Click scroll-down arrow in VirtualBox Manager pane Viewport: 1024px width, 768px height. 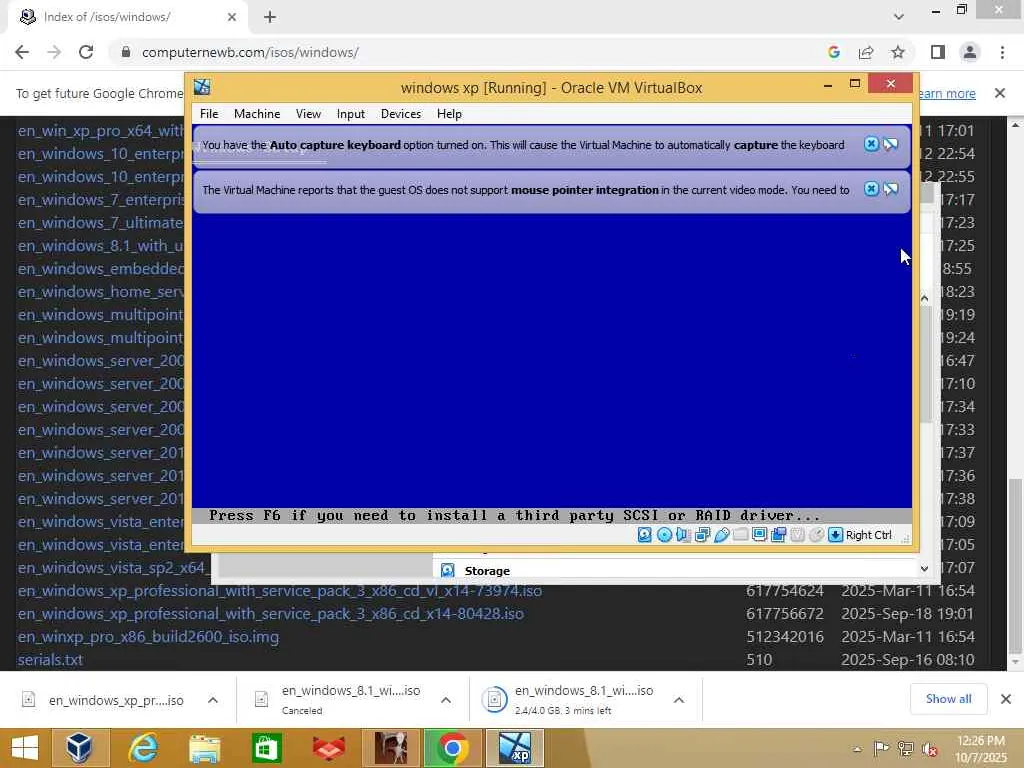925,569
